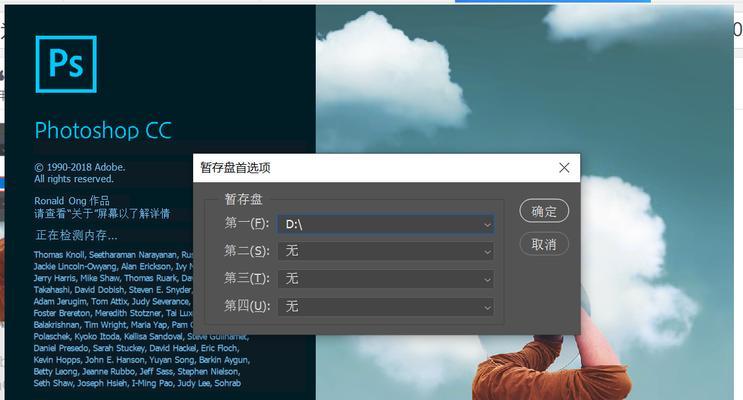743x400 pixels.
Task: Confirm with the 确定 button
Action: coord(544,211)
